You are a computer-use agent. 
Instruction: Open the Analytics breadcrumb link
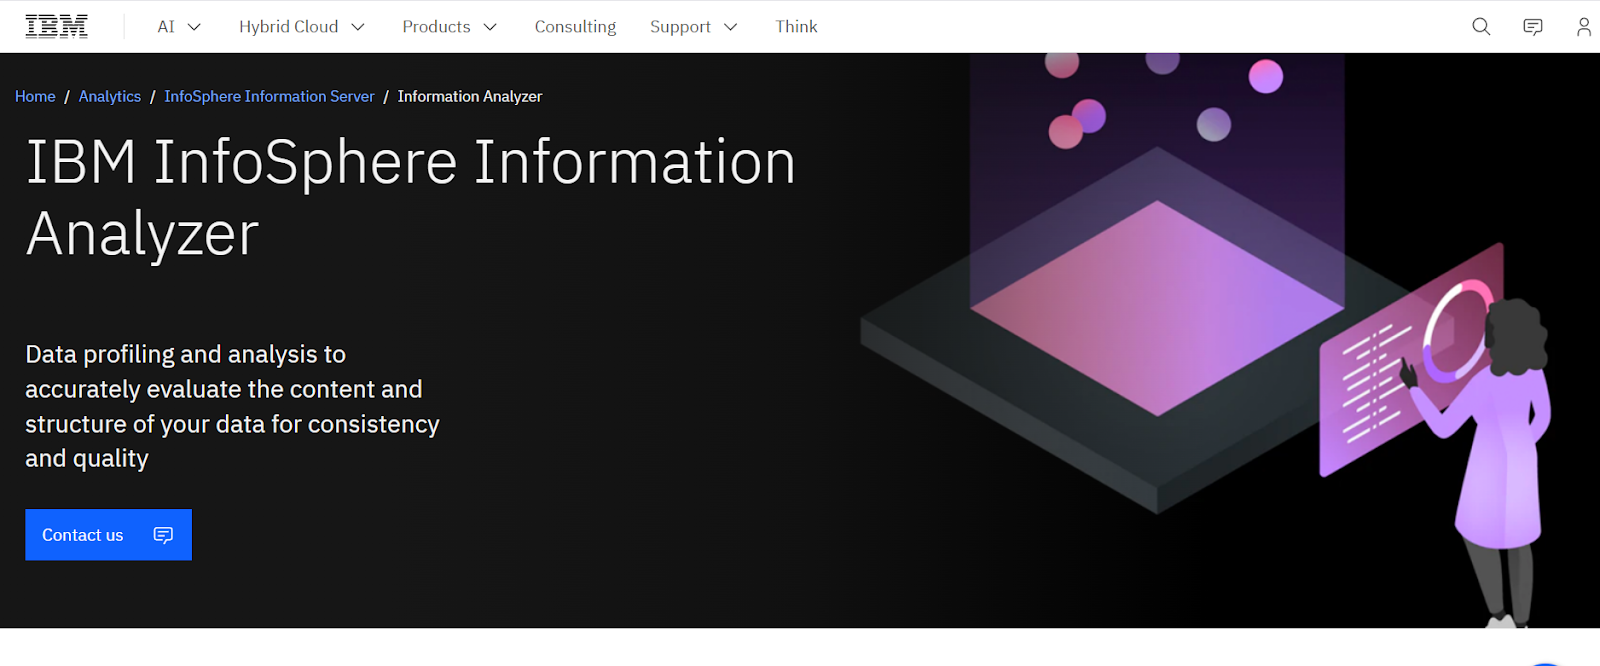click(x=110, y=96)
